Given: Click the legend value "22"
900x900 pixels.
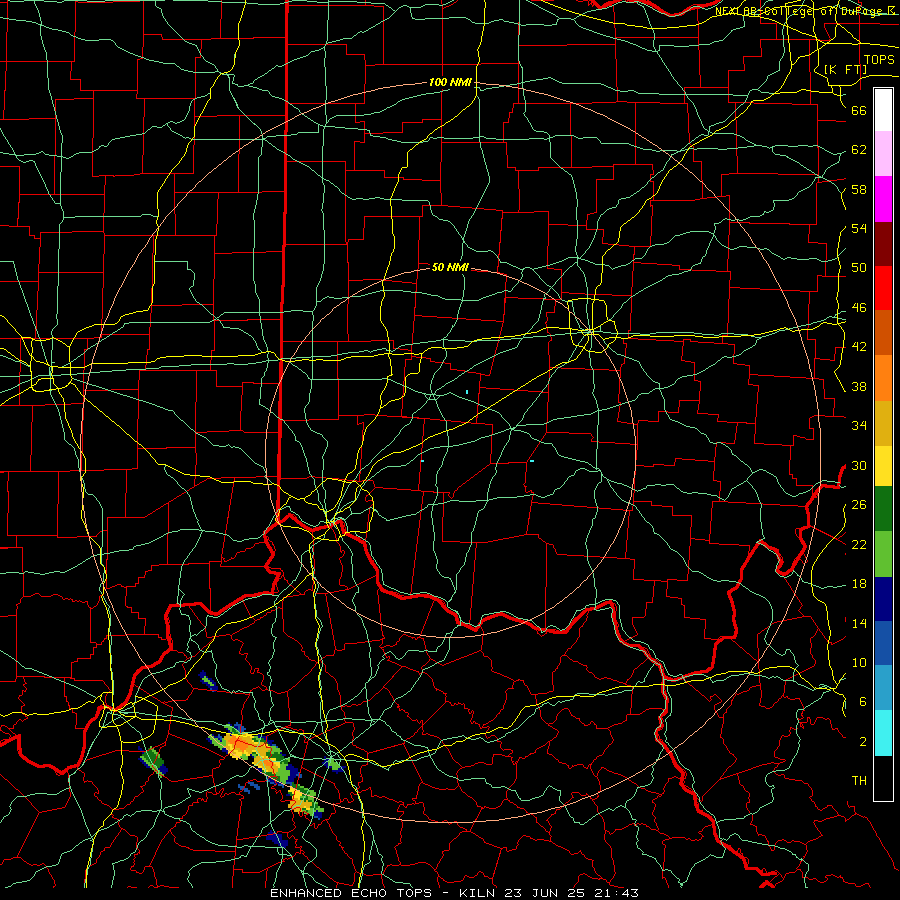Looking at the screenshot, I should coord(859,544).
